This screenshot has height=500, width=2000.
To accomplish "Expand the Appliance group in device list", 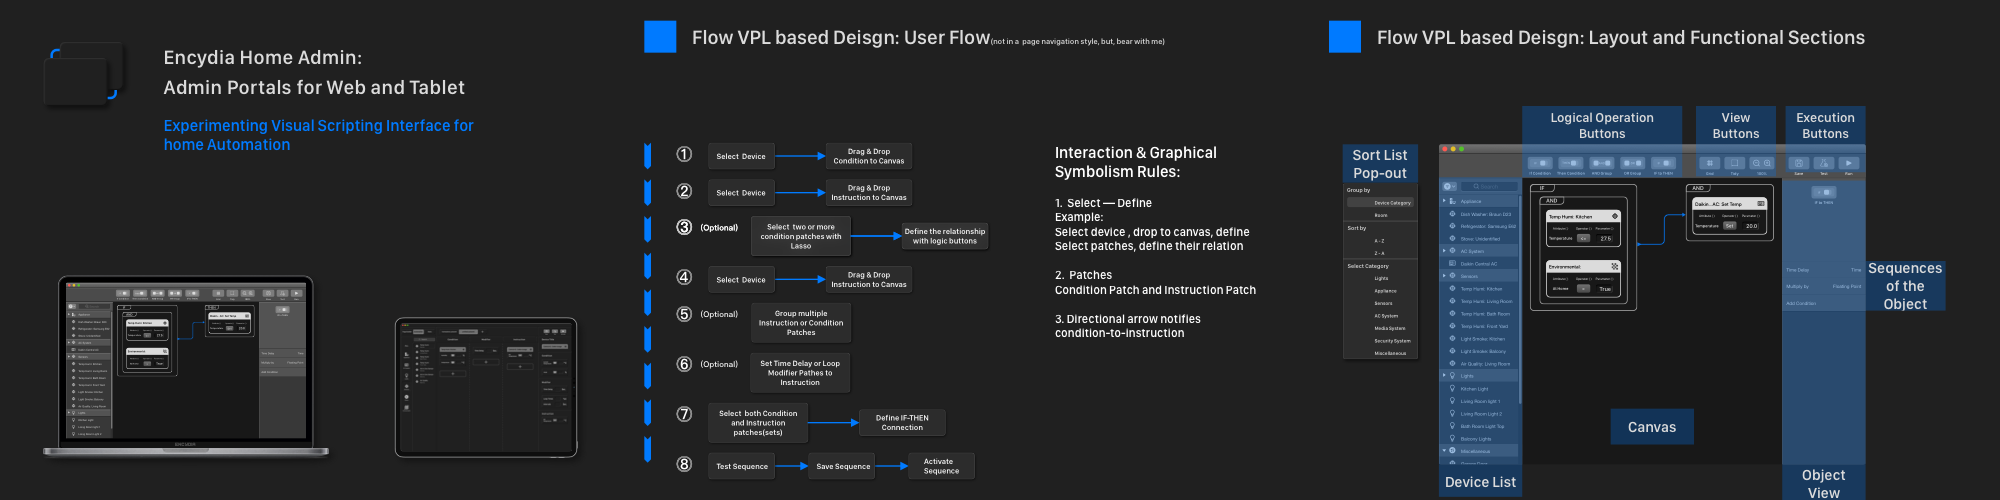I will 1444,201.
